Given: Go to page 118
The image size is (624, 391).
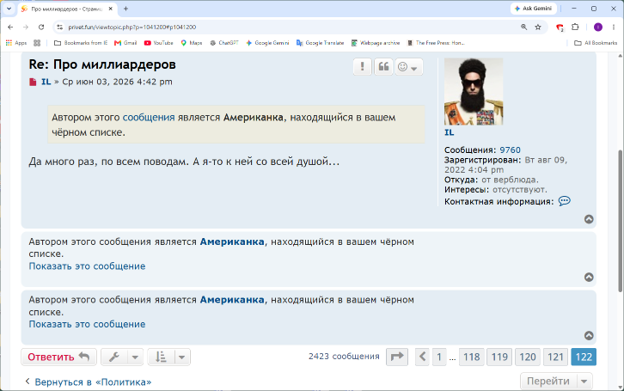Looking at the screenshot, I should point(472,357).
